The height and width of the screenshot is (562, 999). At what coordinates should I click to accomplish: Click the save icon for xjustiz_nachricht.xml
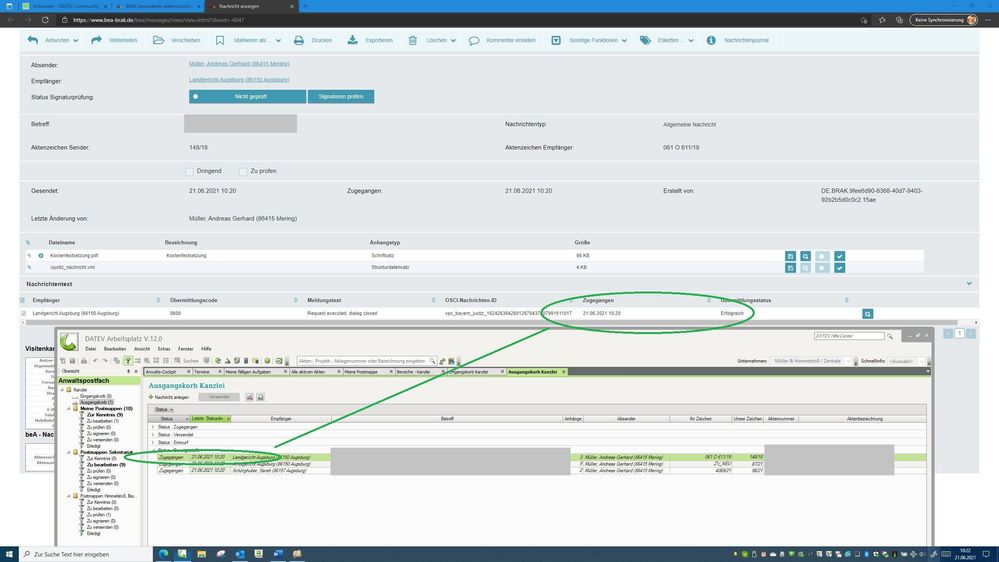pyautogui.click(x=790, y=268)
